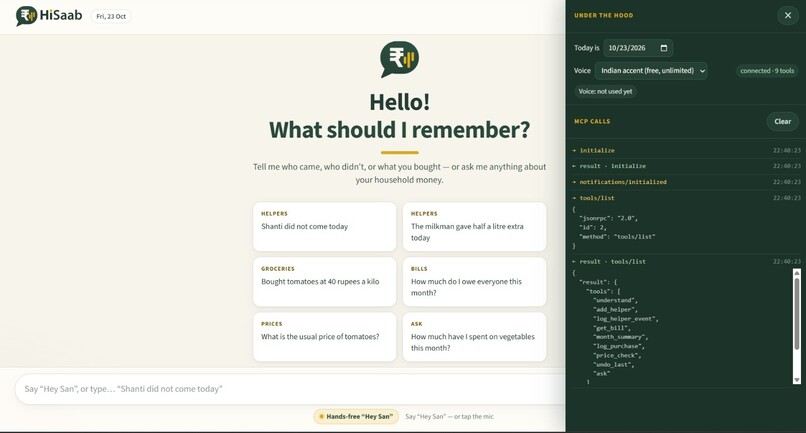Image resolution: width=806 pixels, height=433 pixels.
Task: Select 'Shanti did not come today' card
Action: (x=324, y=227)
